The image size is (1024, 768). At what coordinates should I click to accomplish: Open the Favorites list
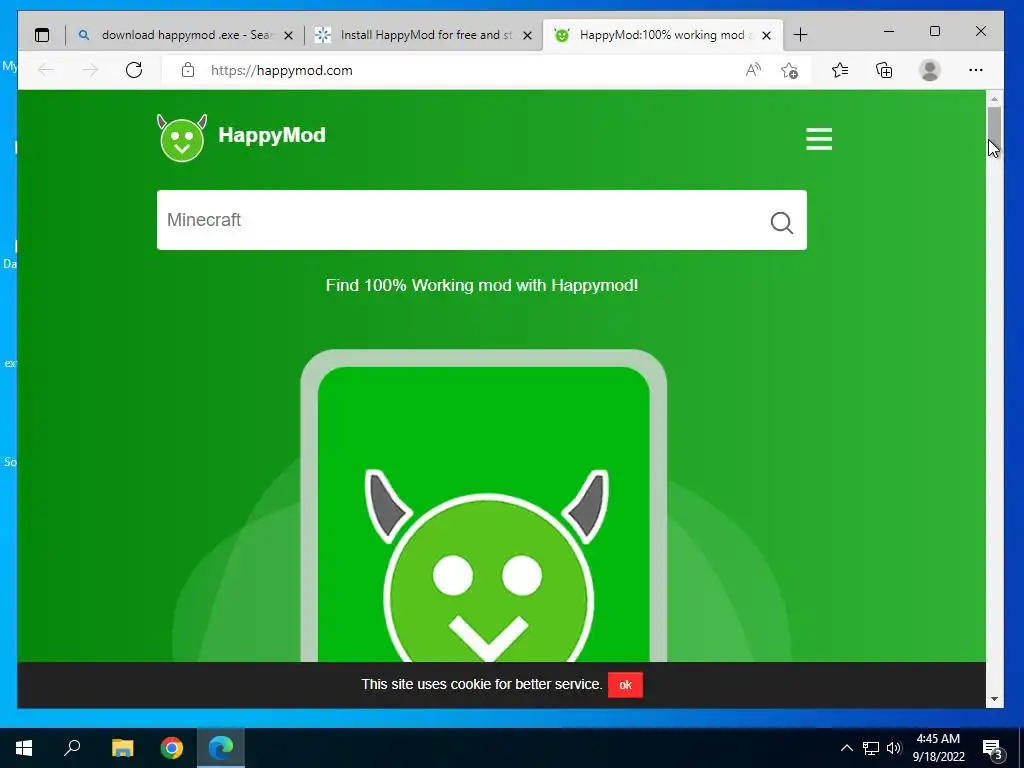840,70
